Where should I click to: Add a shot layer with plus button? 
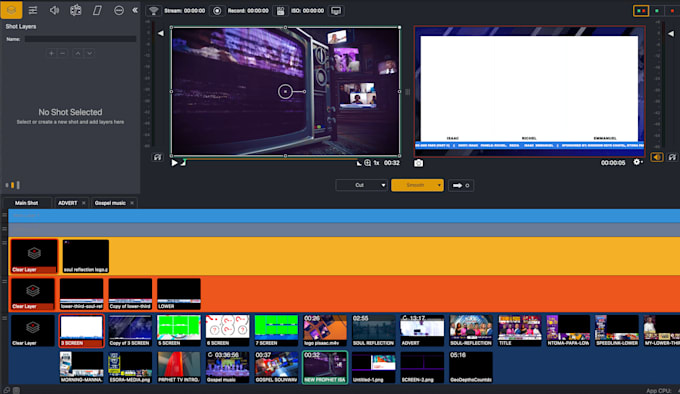coord(51,53)
